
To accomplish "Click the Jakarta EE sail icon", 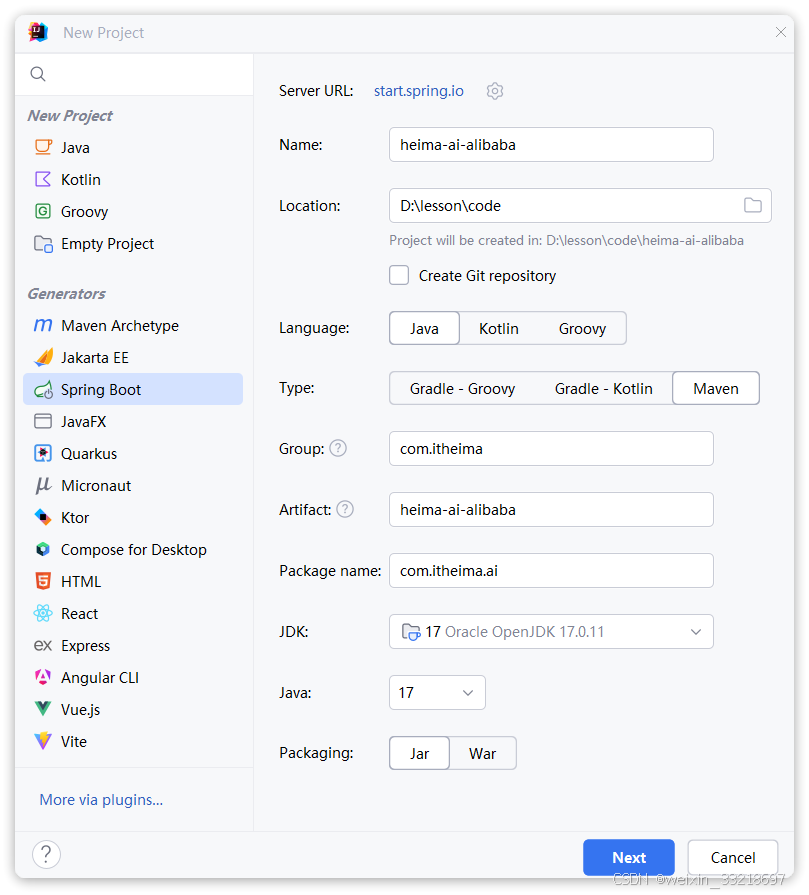I will pos(43,357).
